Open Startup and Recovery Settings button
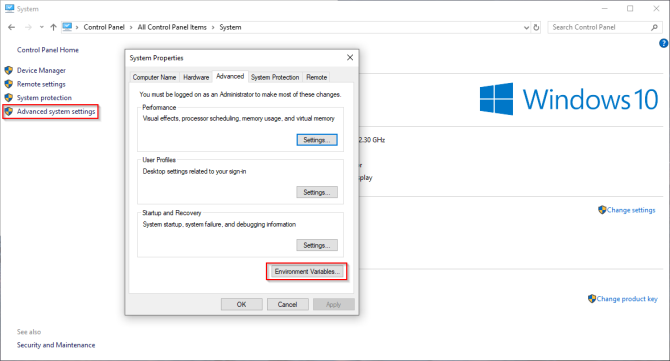This screenshot has width=670, height=361. (317, 245)
